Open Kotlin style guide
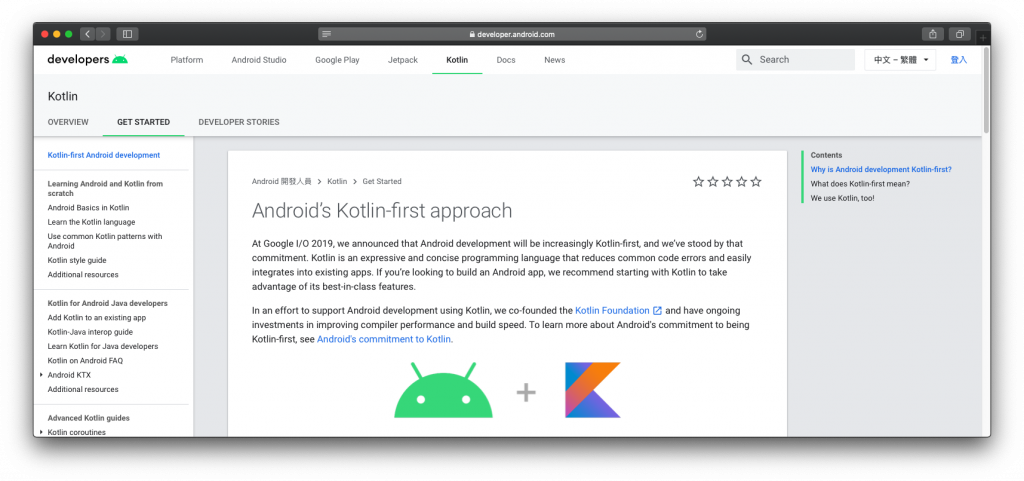Viewport: 1024px width, 481px height. click(77, 260)
